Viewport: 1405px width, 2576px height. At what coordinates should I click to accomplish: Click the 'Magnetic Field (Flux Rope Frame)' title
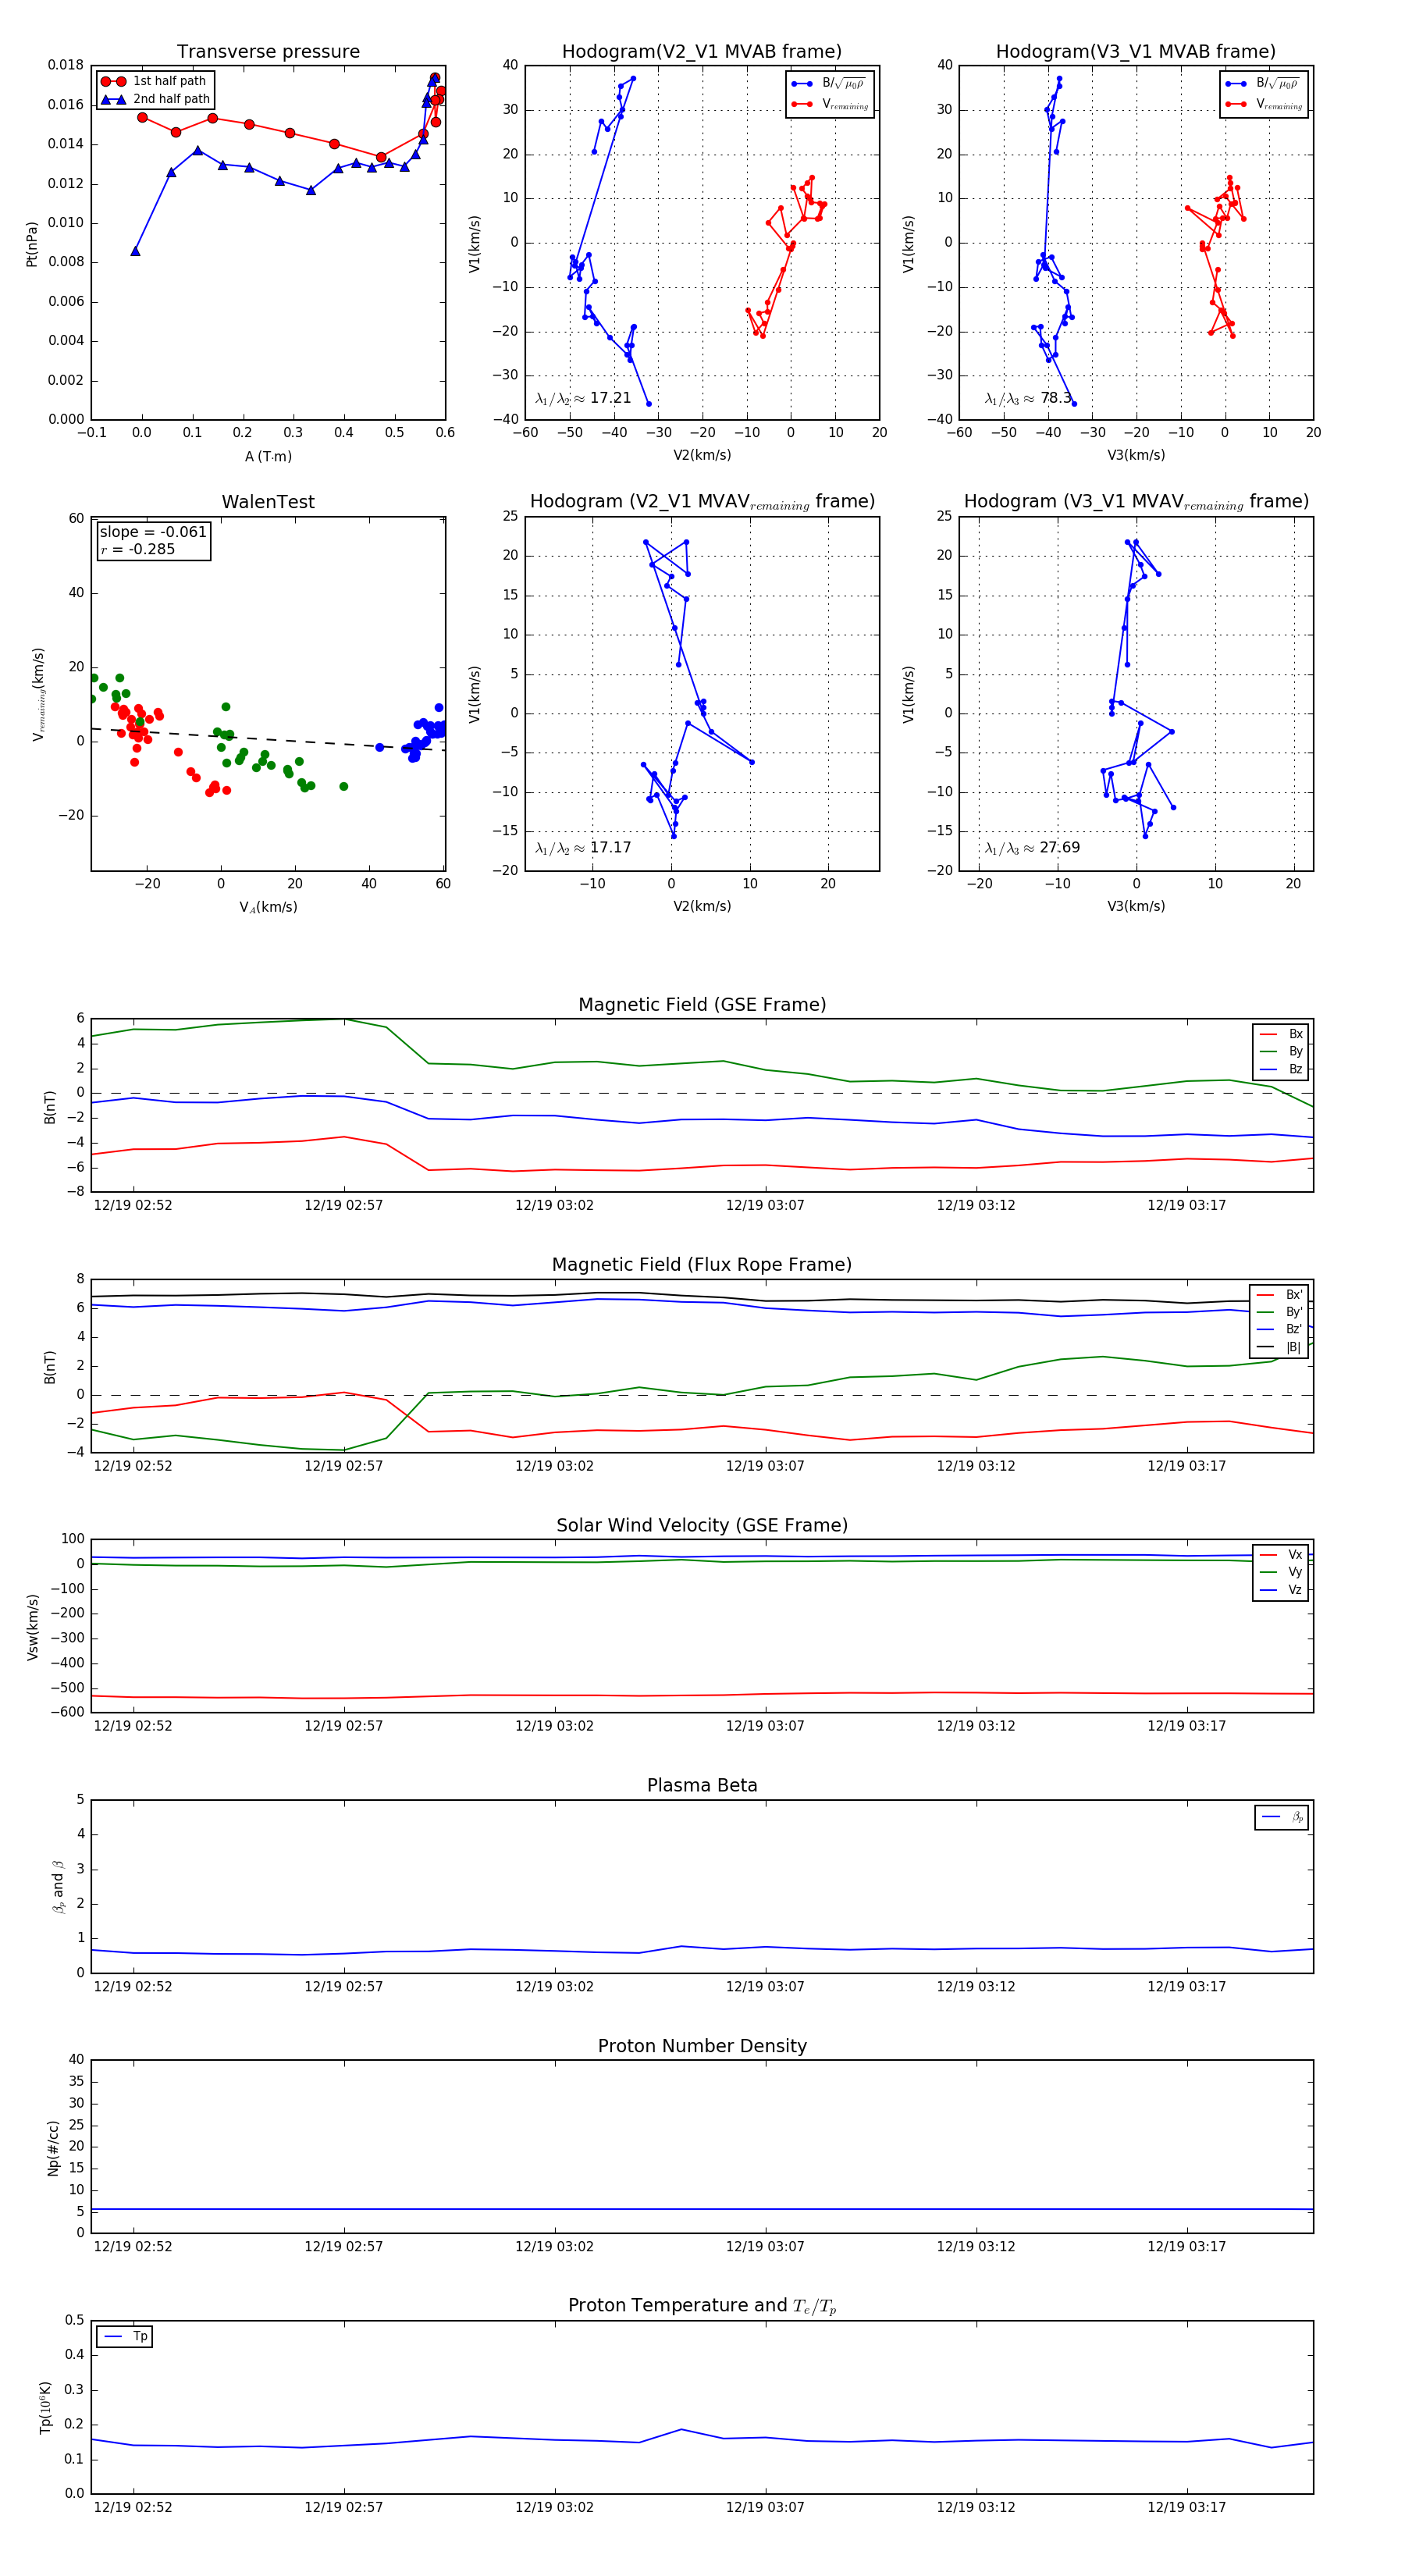click(x=702, y=1265)
